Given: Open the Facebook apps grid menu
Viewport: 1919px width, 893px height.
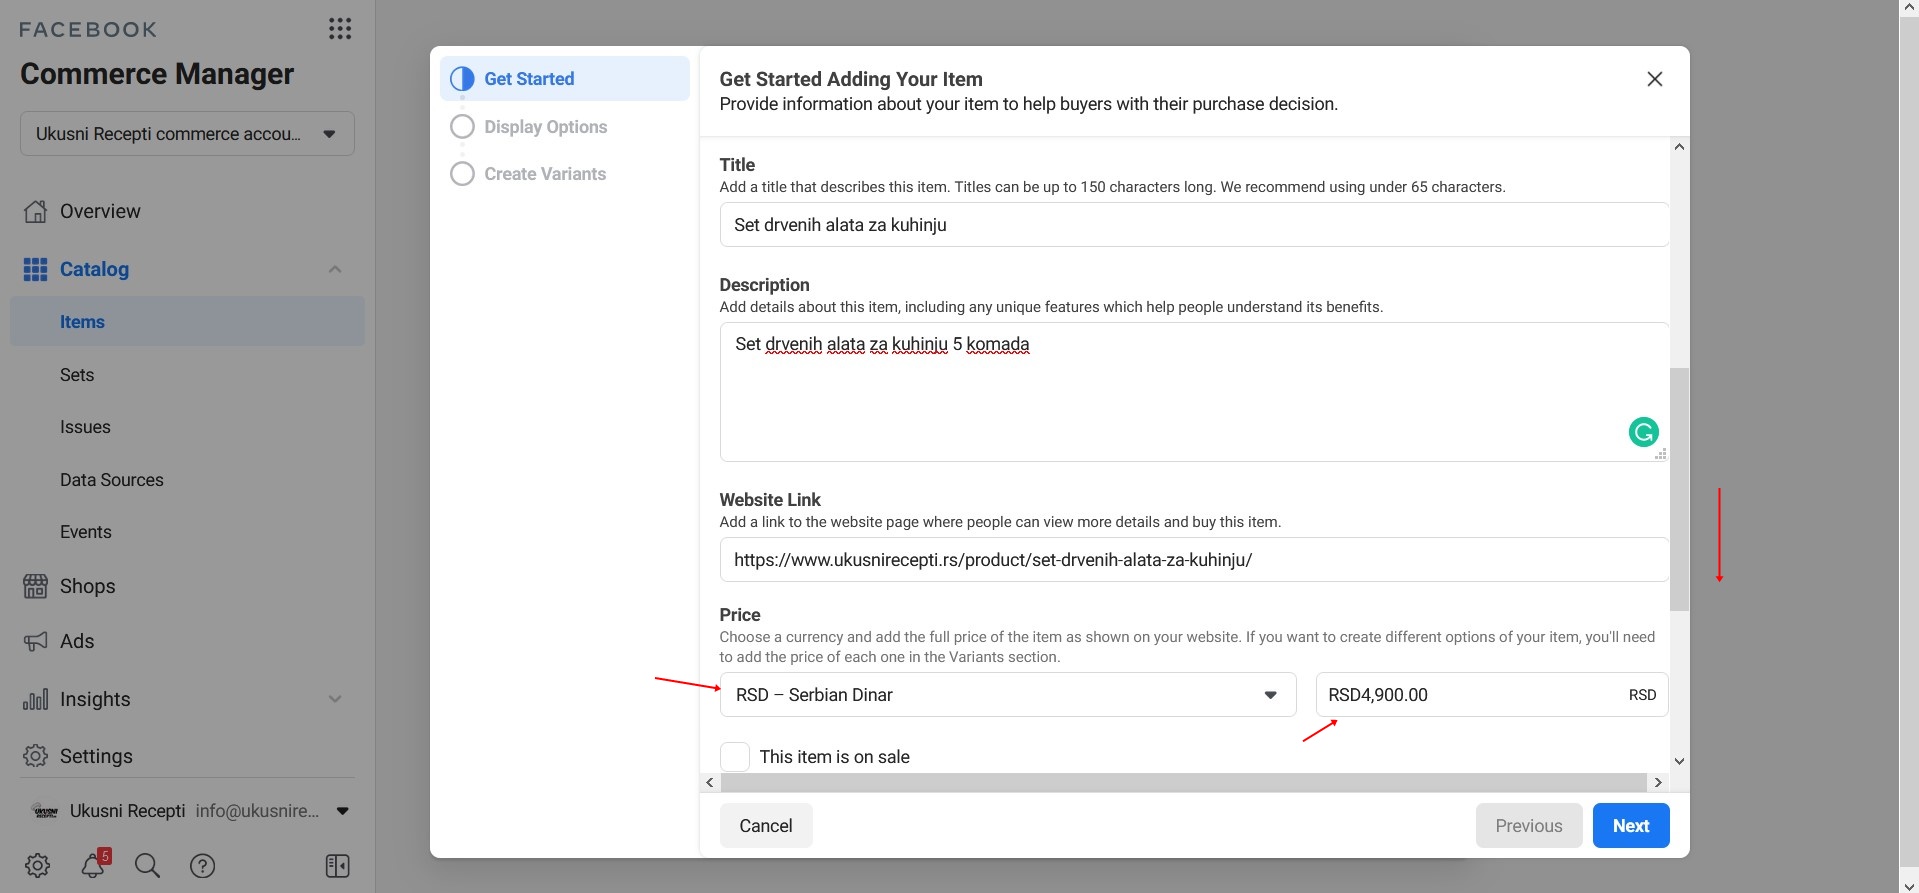Looking at the screenshot, I should (340, 29).
